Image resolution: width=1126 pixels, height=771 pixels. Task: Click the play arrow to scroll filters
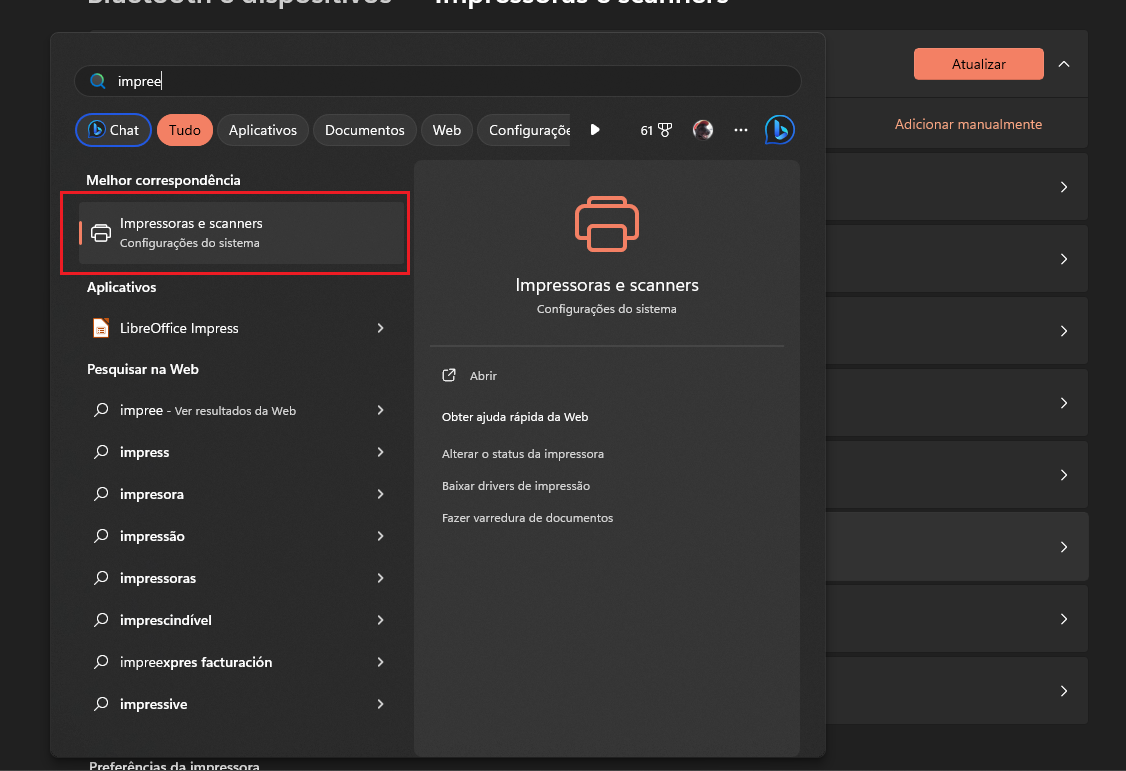[595, 130]
